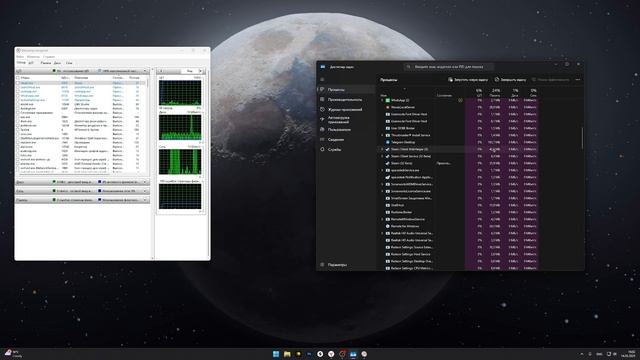Click Запустить новую задачу button

(468, 80)
